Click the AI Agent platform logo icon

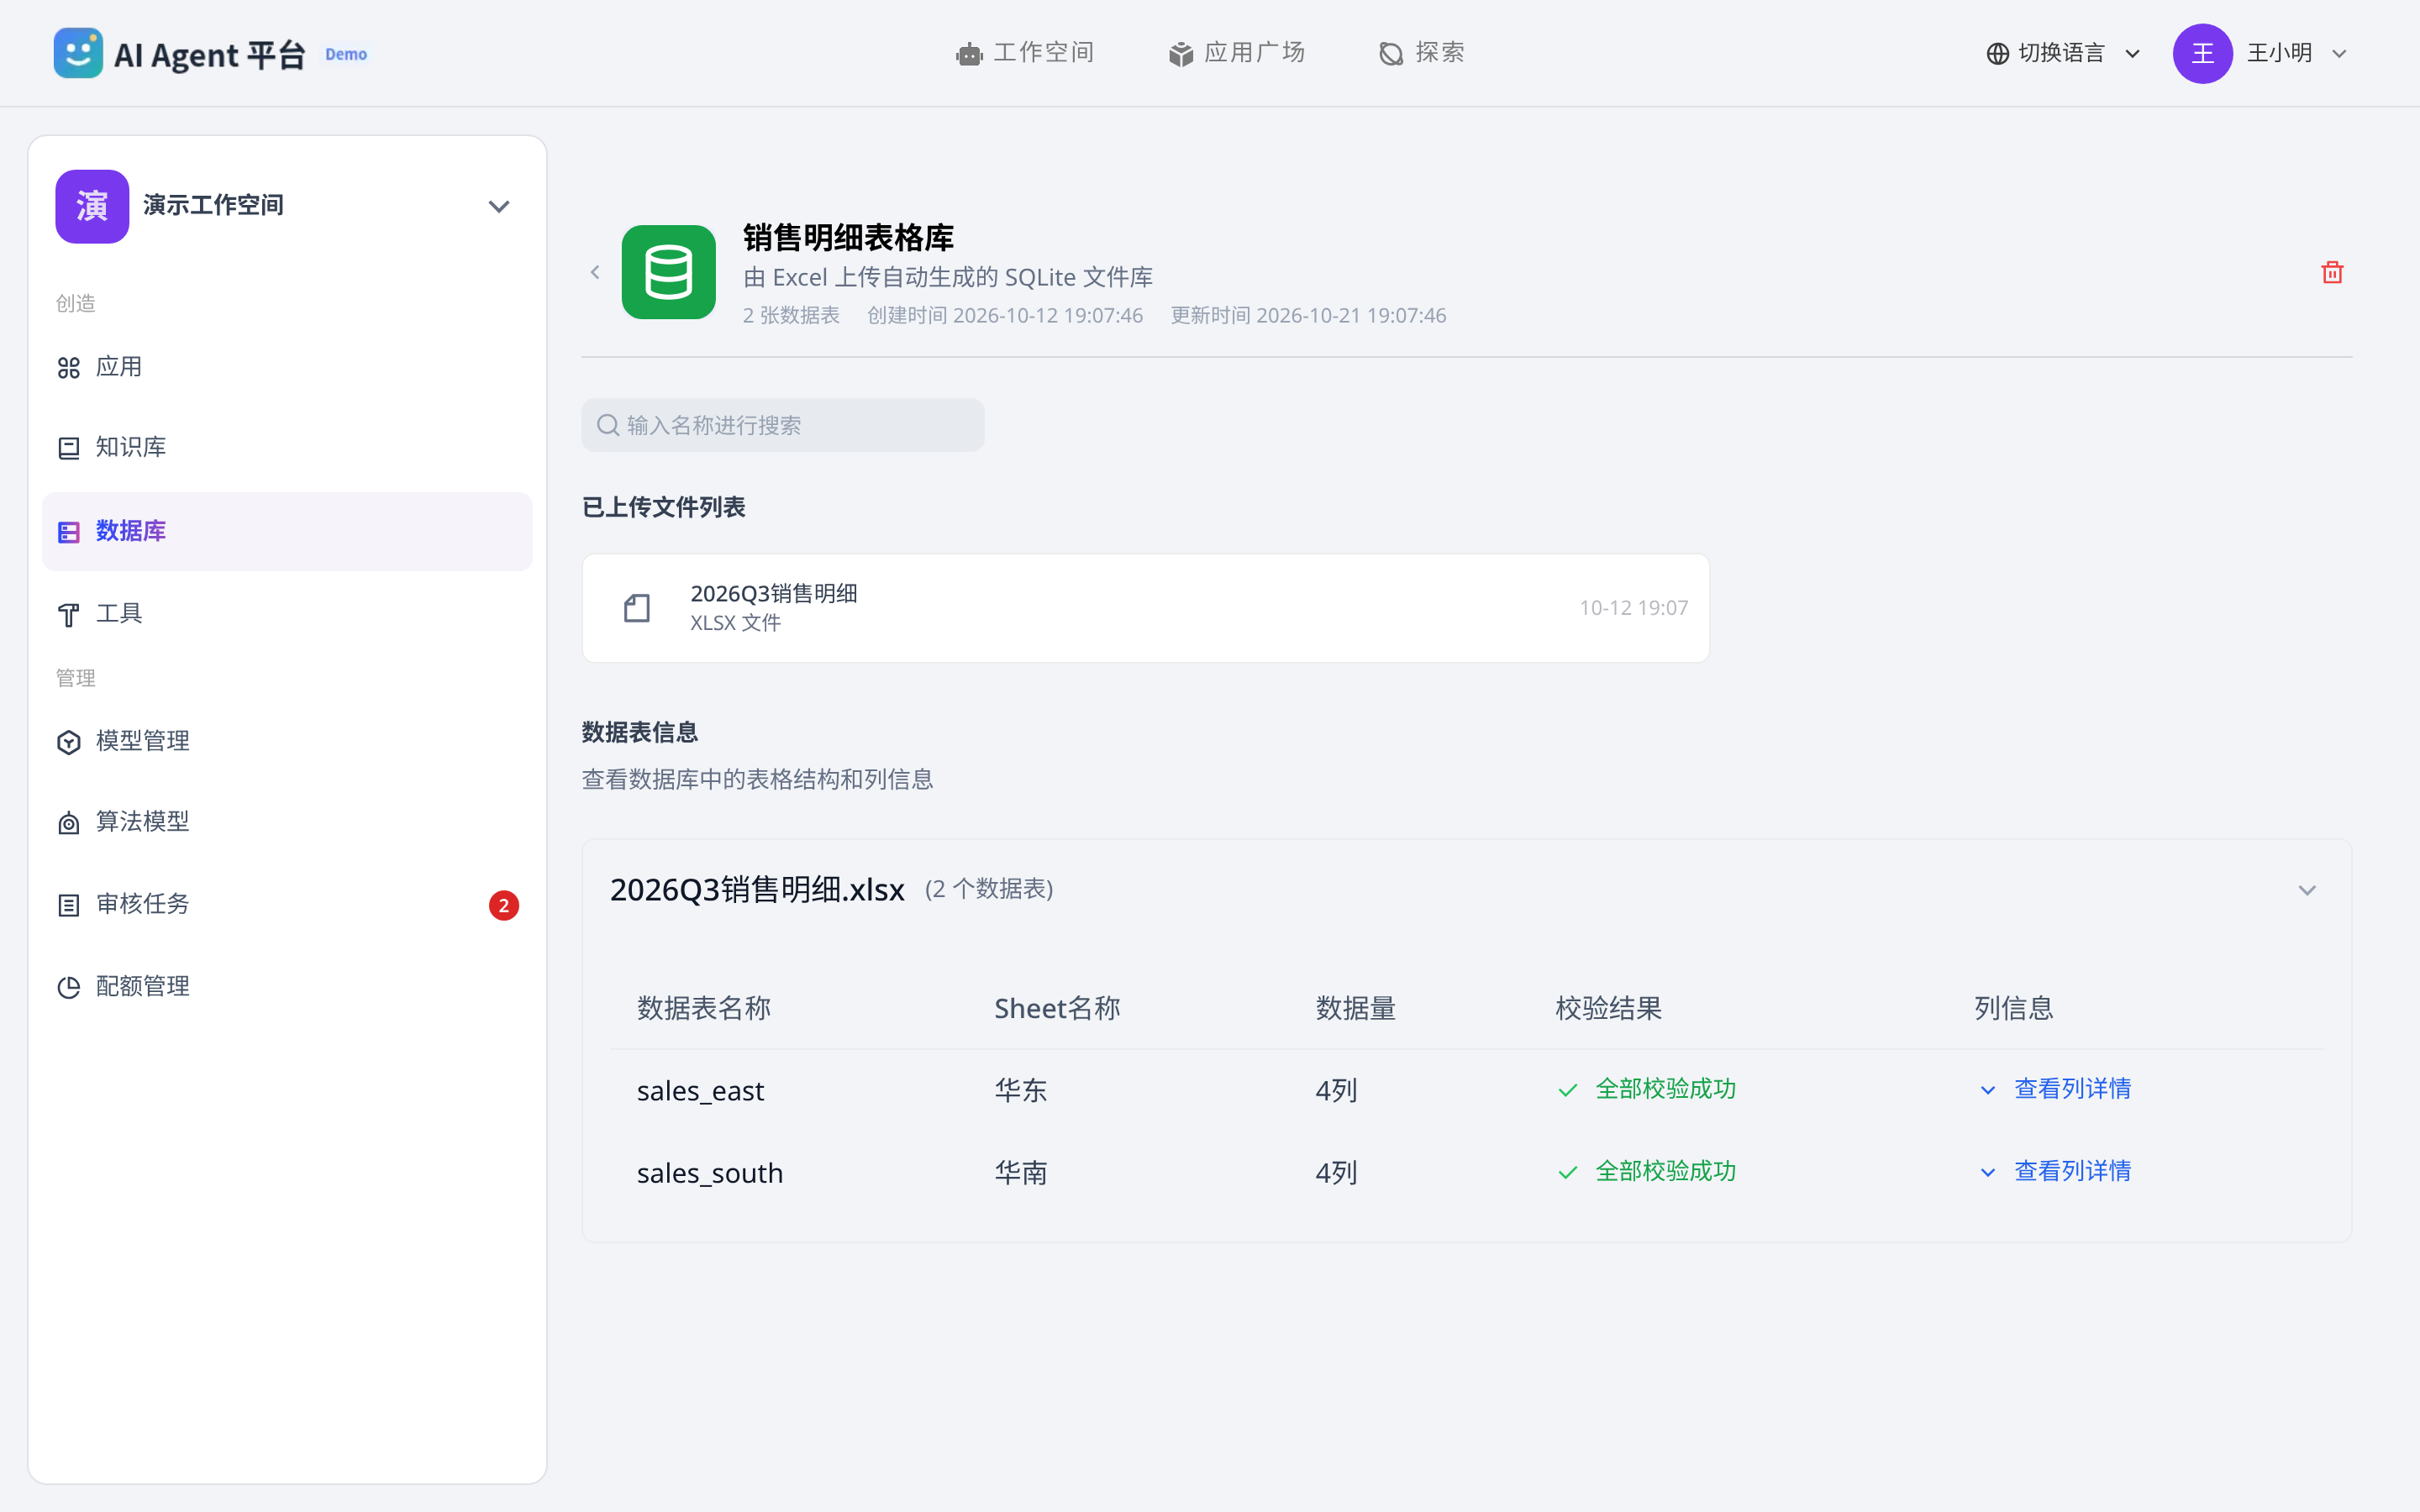(78, 53)
